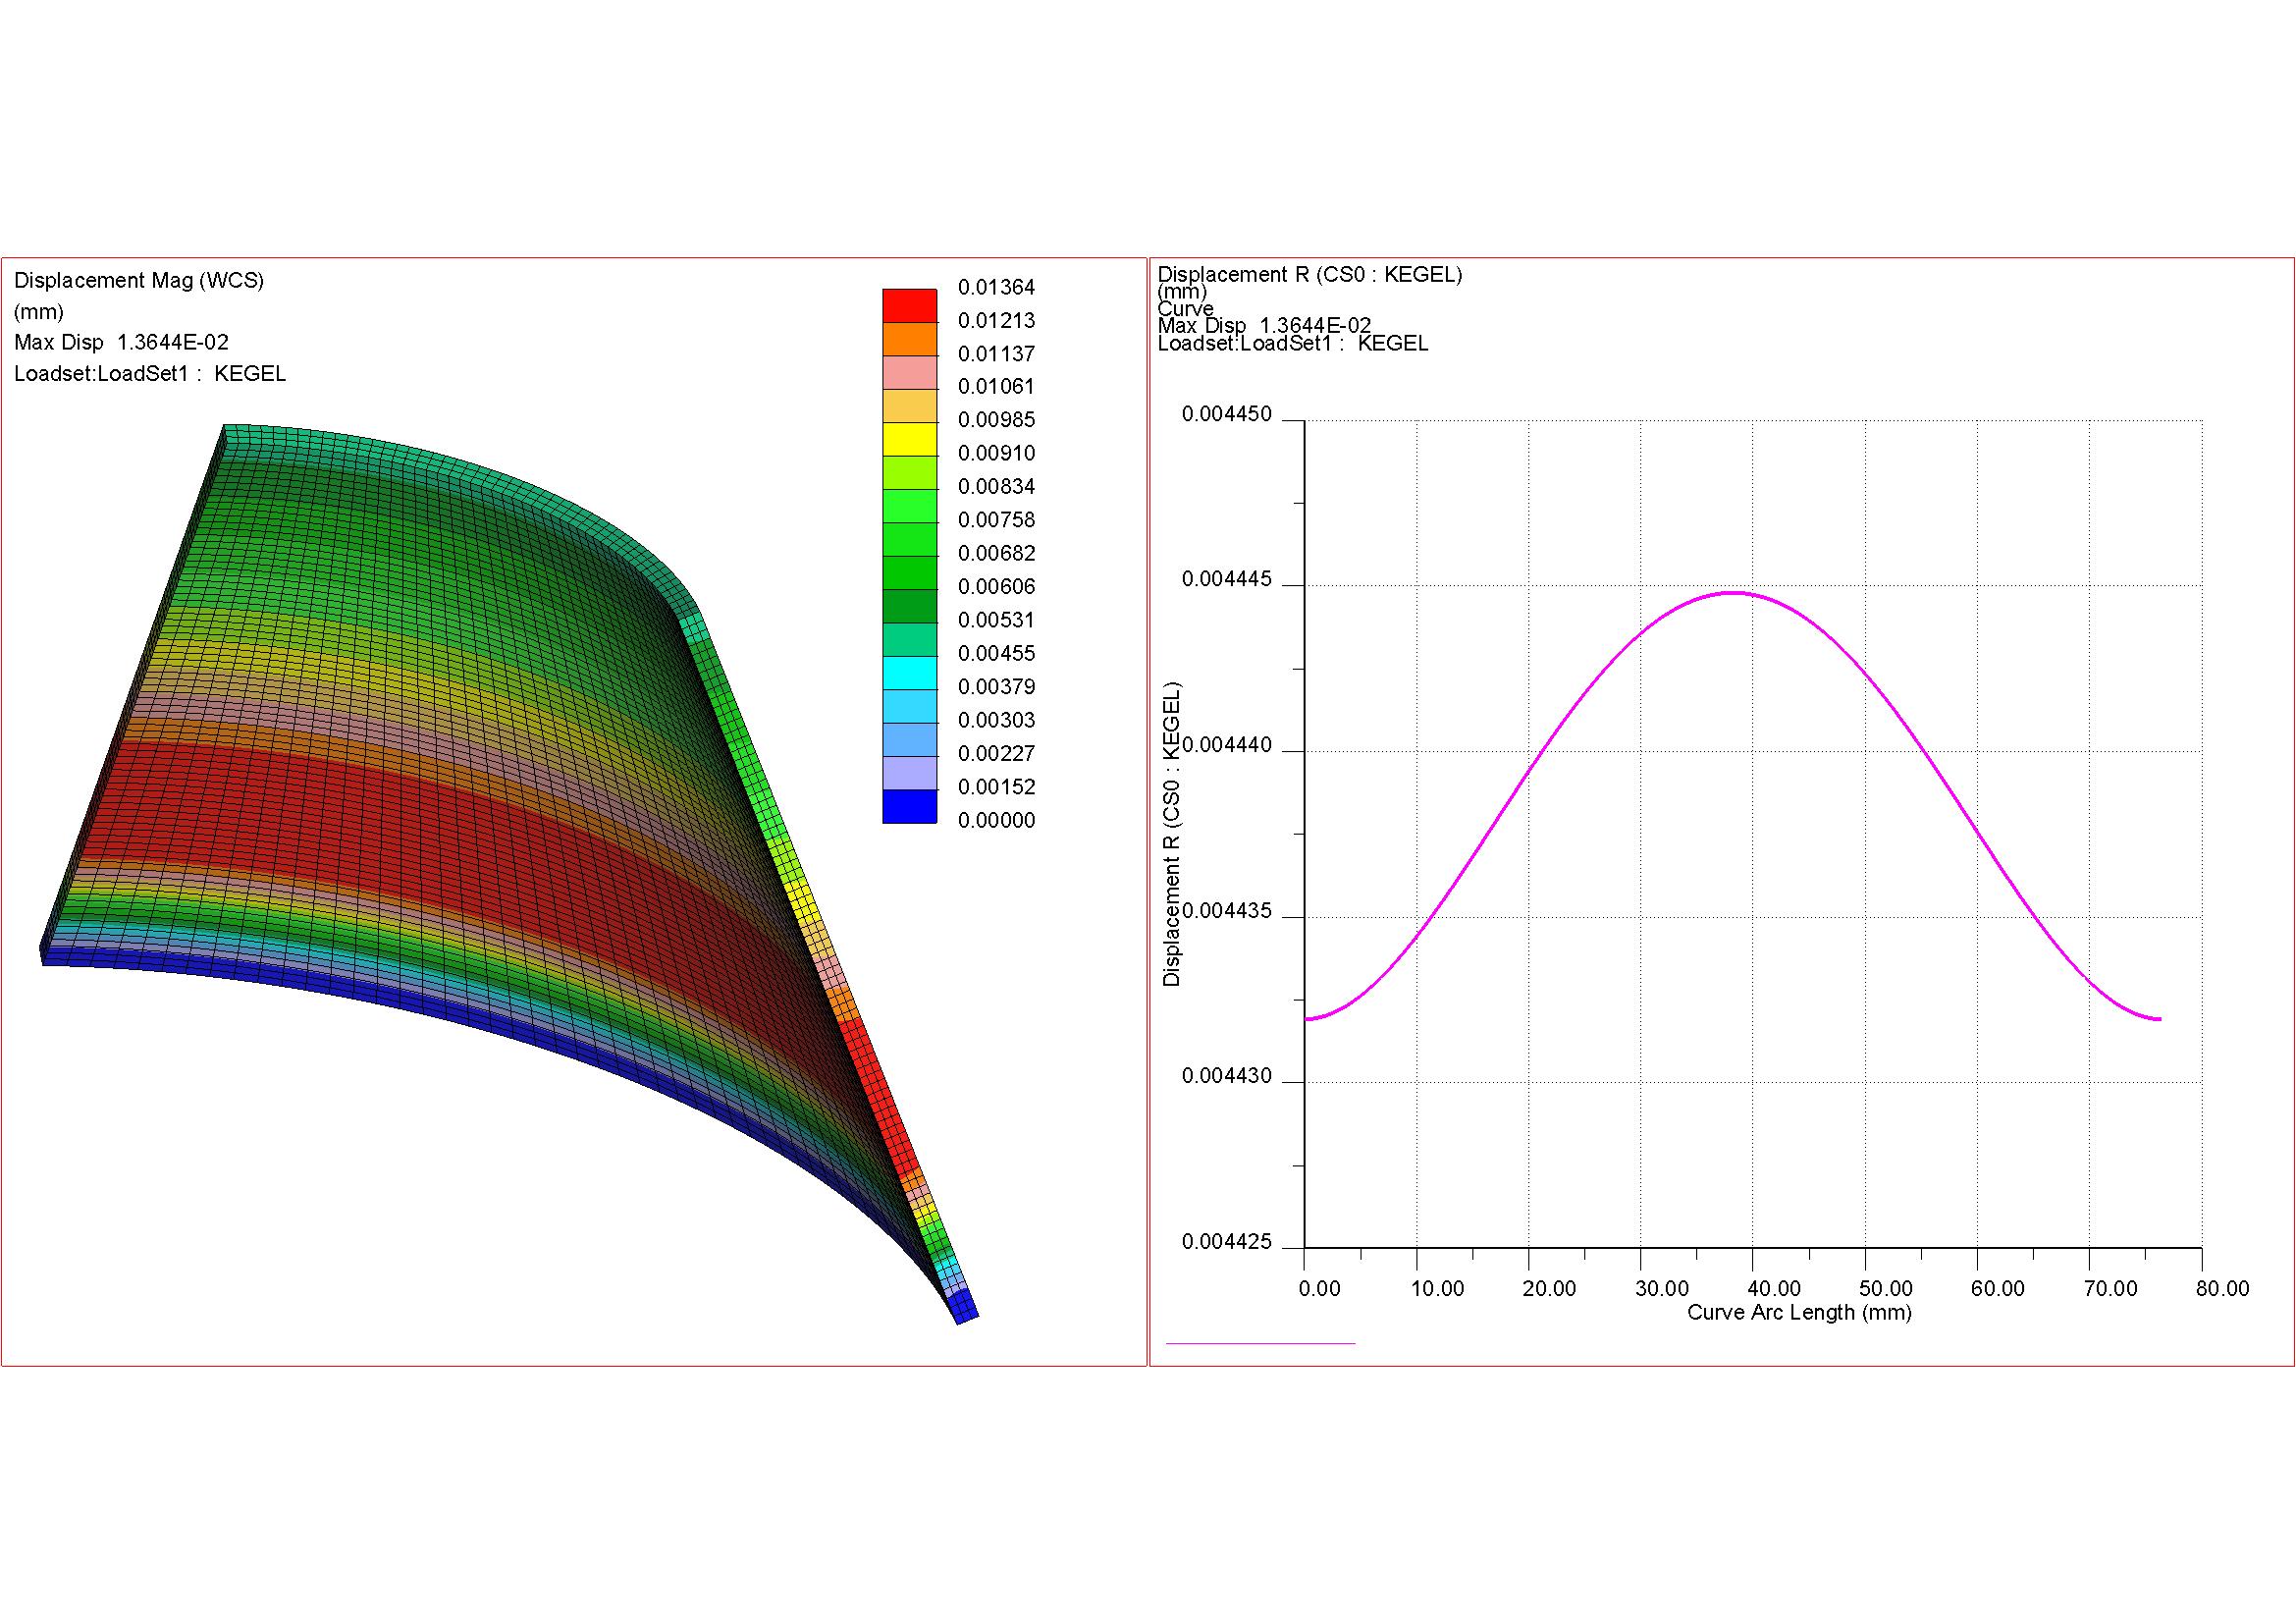
Task: Select the Displacement Mag (WCS) title text
Action: pyautogui.click(x=139, y=281)
